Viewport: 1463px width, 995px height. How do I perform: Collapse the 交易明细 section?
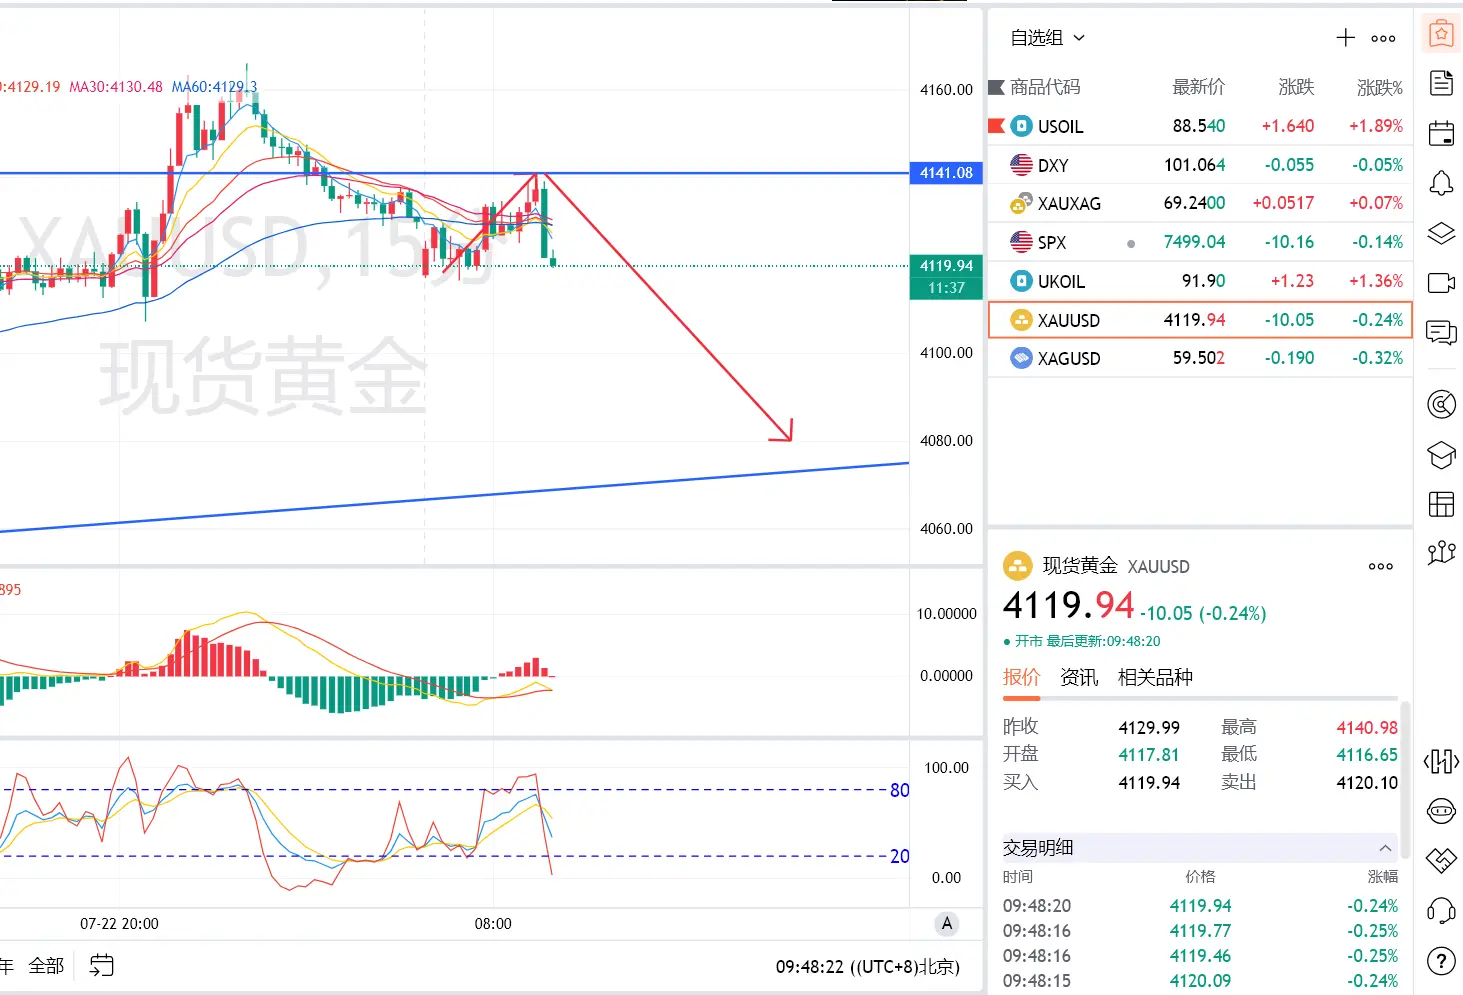pyautogui.click(x=1385, y=848)
